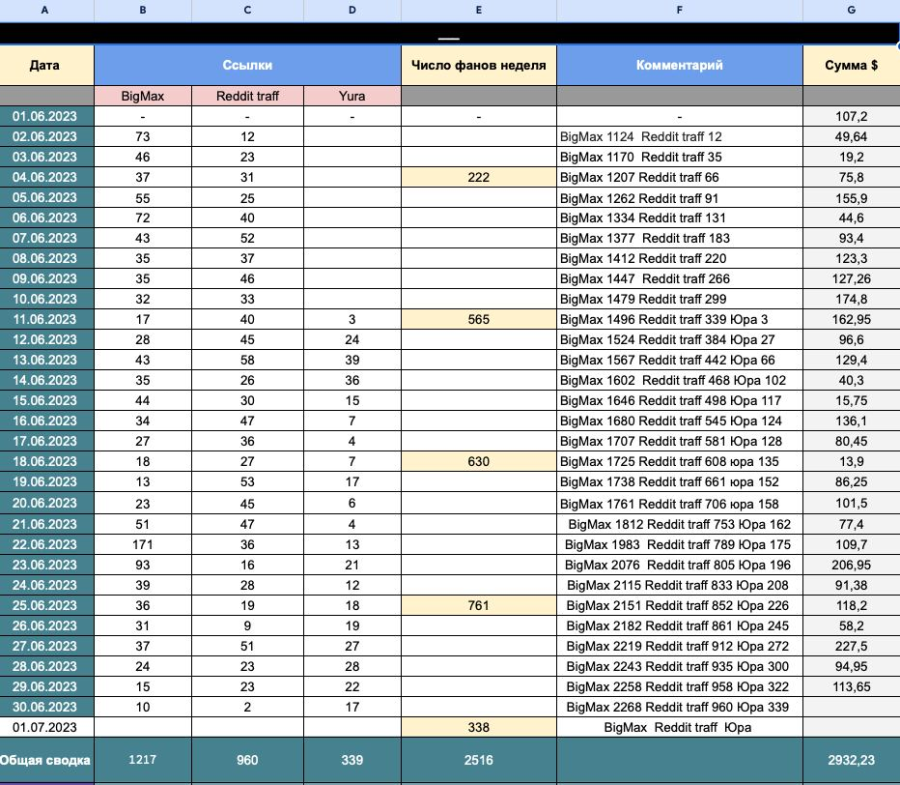Select the 'Комментарий' header cell

(679, 65)
